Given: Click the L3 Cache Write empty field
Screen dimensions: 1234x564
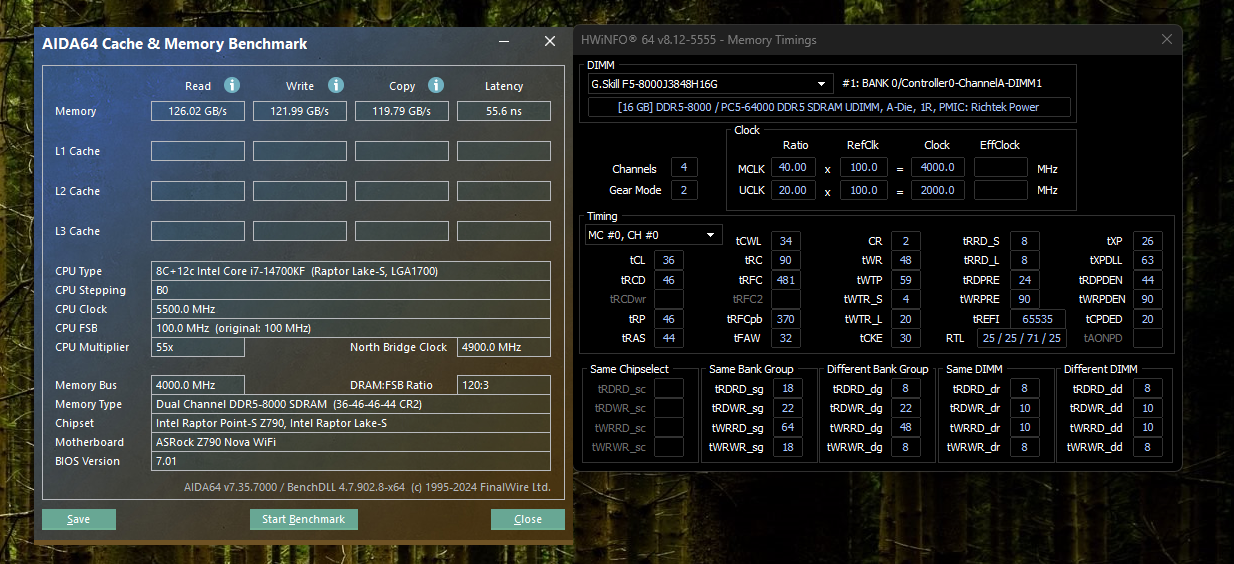Looking at the screenshot, I should (300, 231).
